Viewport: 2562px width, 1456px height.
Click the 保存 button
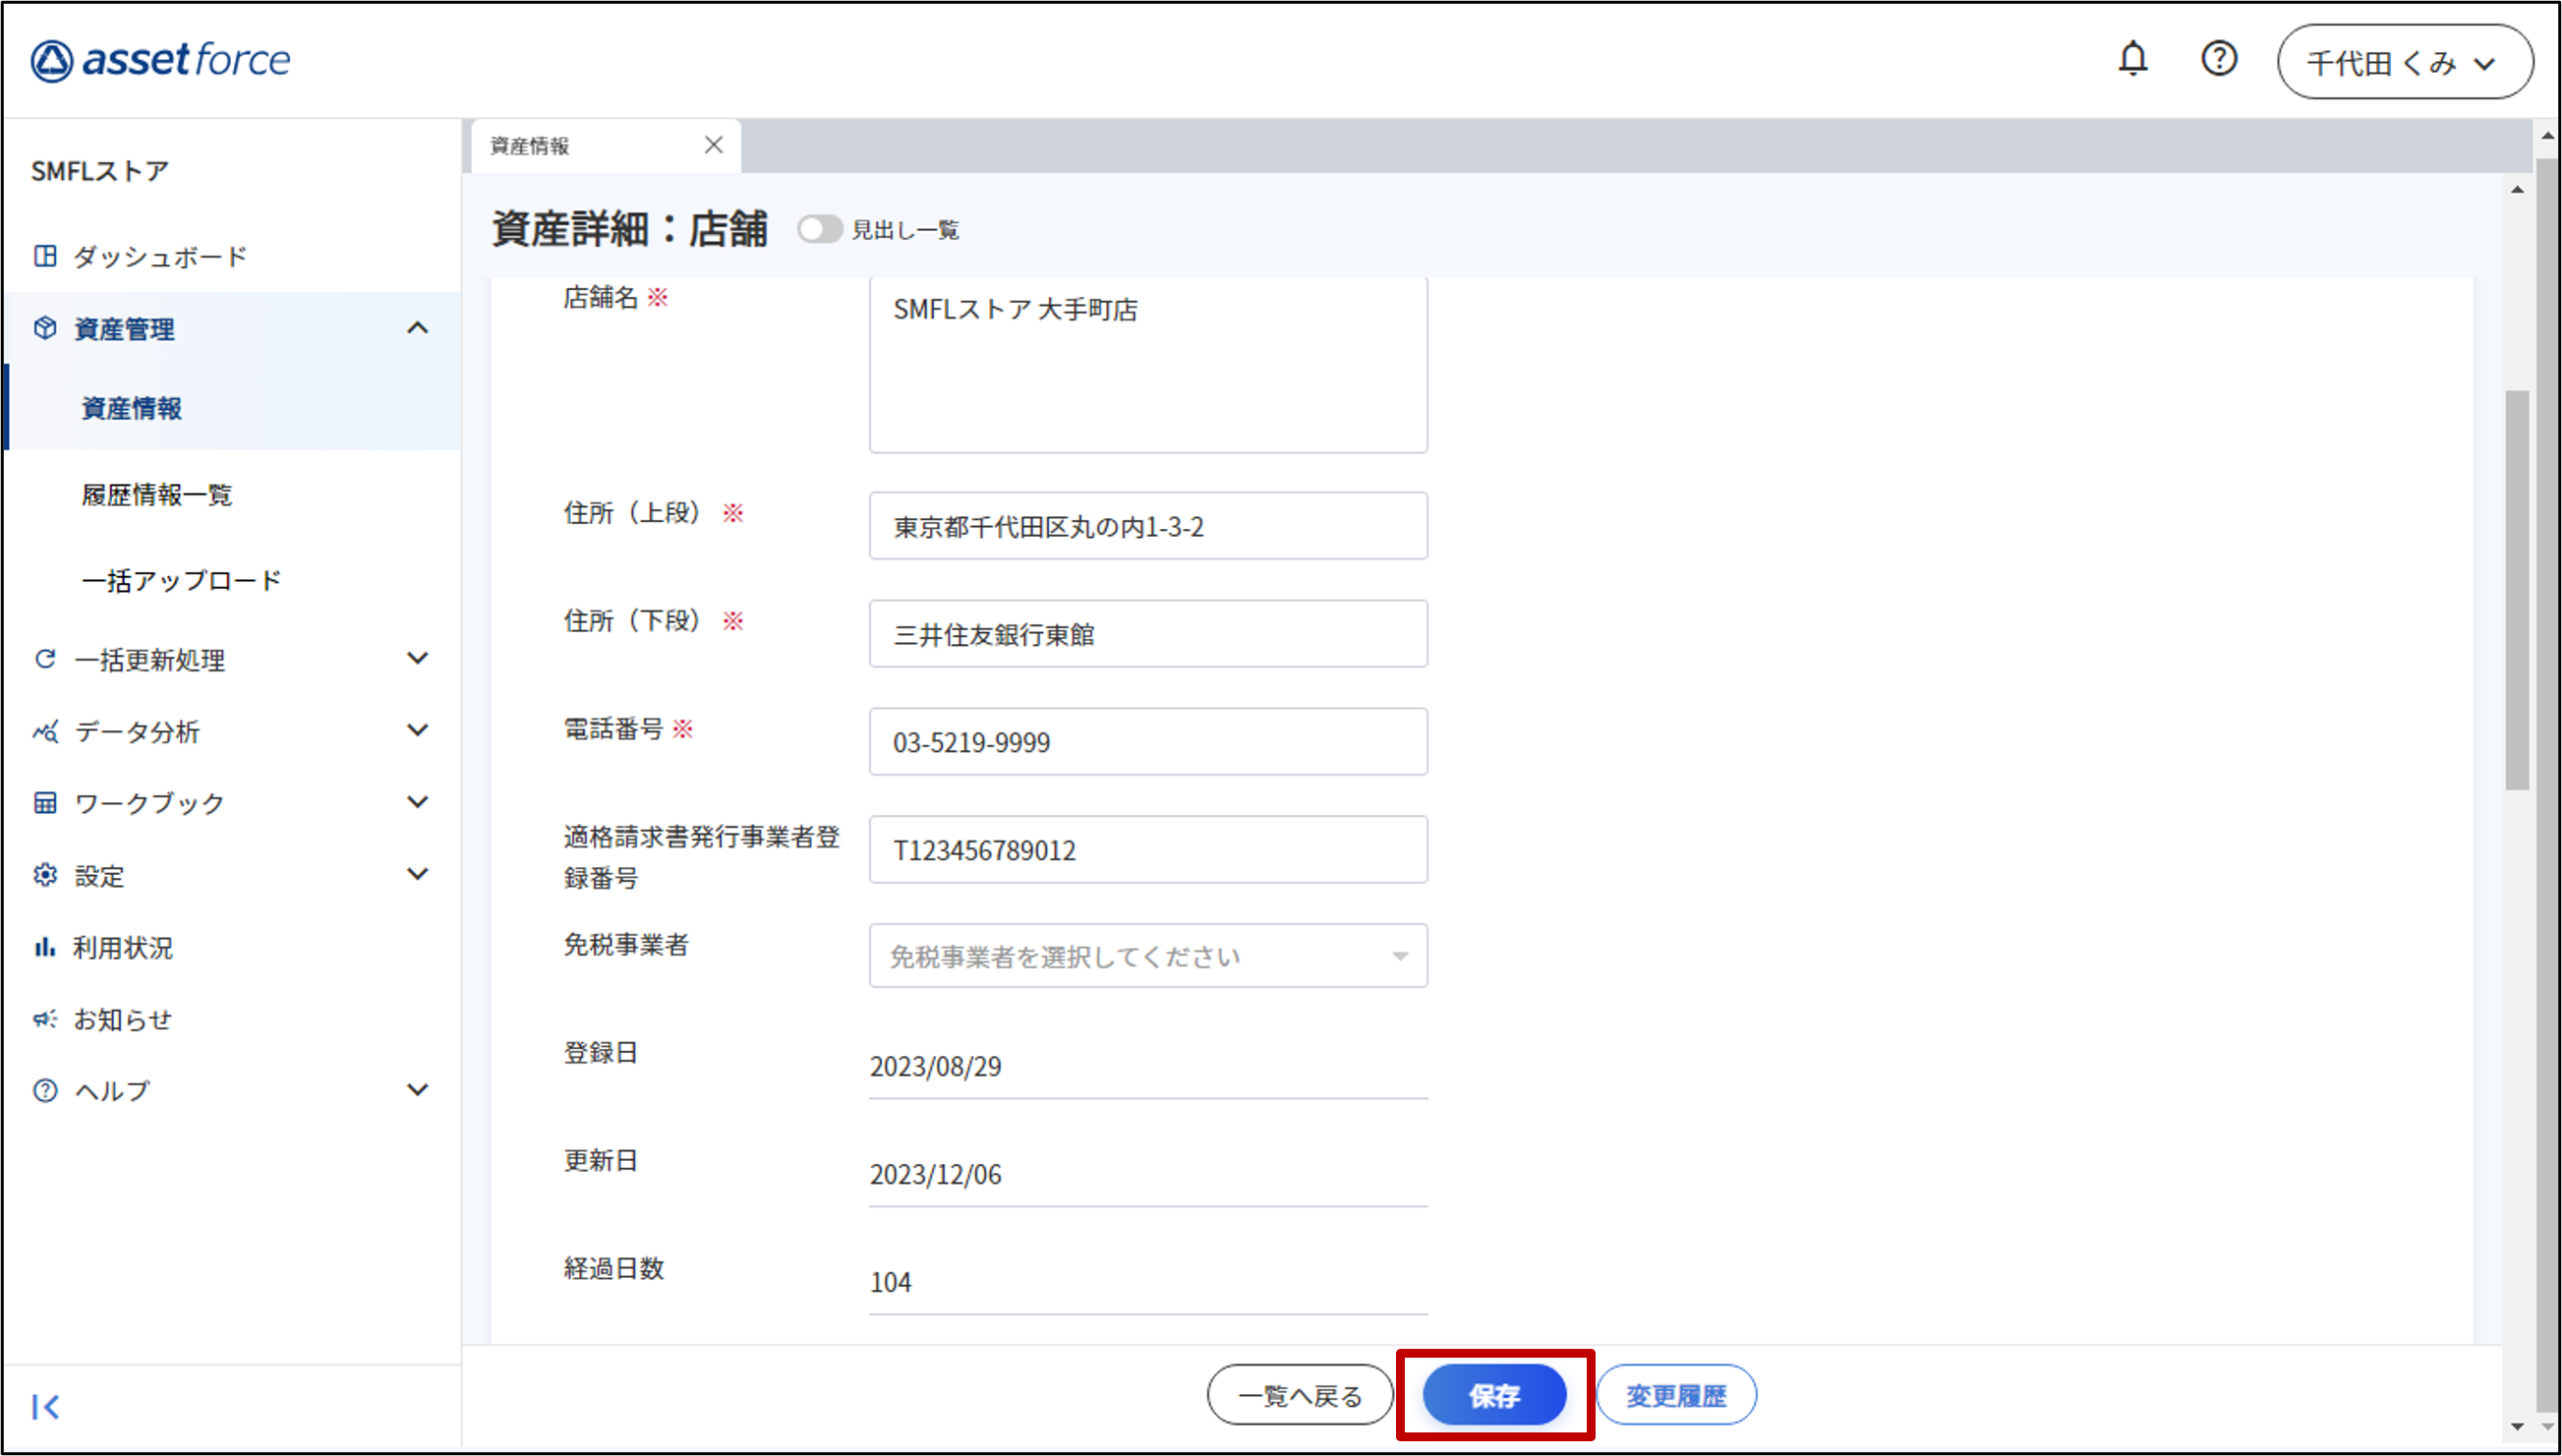(1493, 1395)
